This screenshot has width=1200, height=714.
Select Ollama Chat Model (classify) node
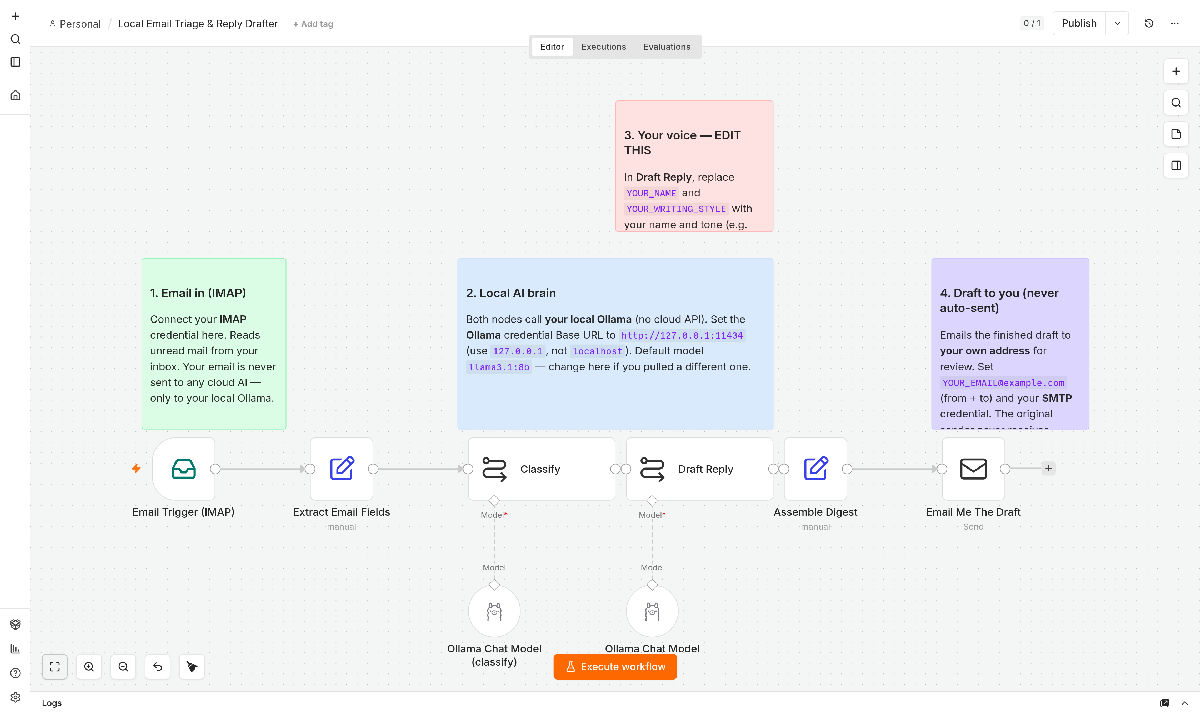click(494, 611)
